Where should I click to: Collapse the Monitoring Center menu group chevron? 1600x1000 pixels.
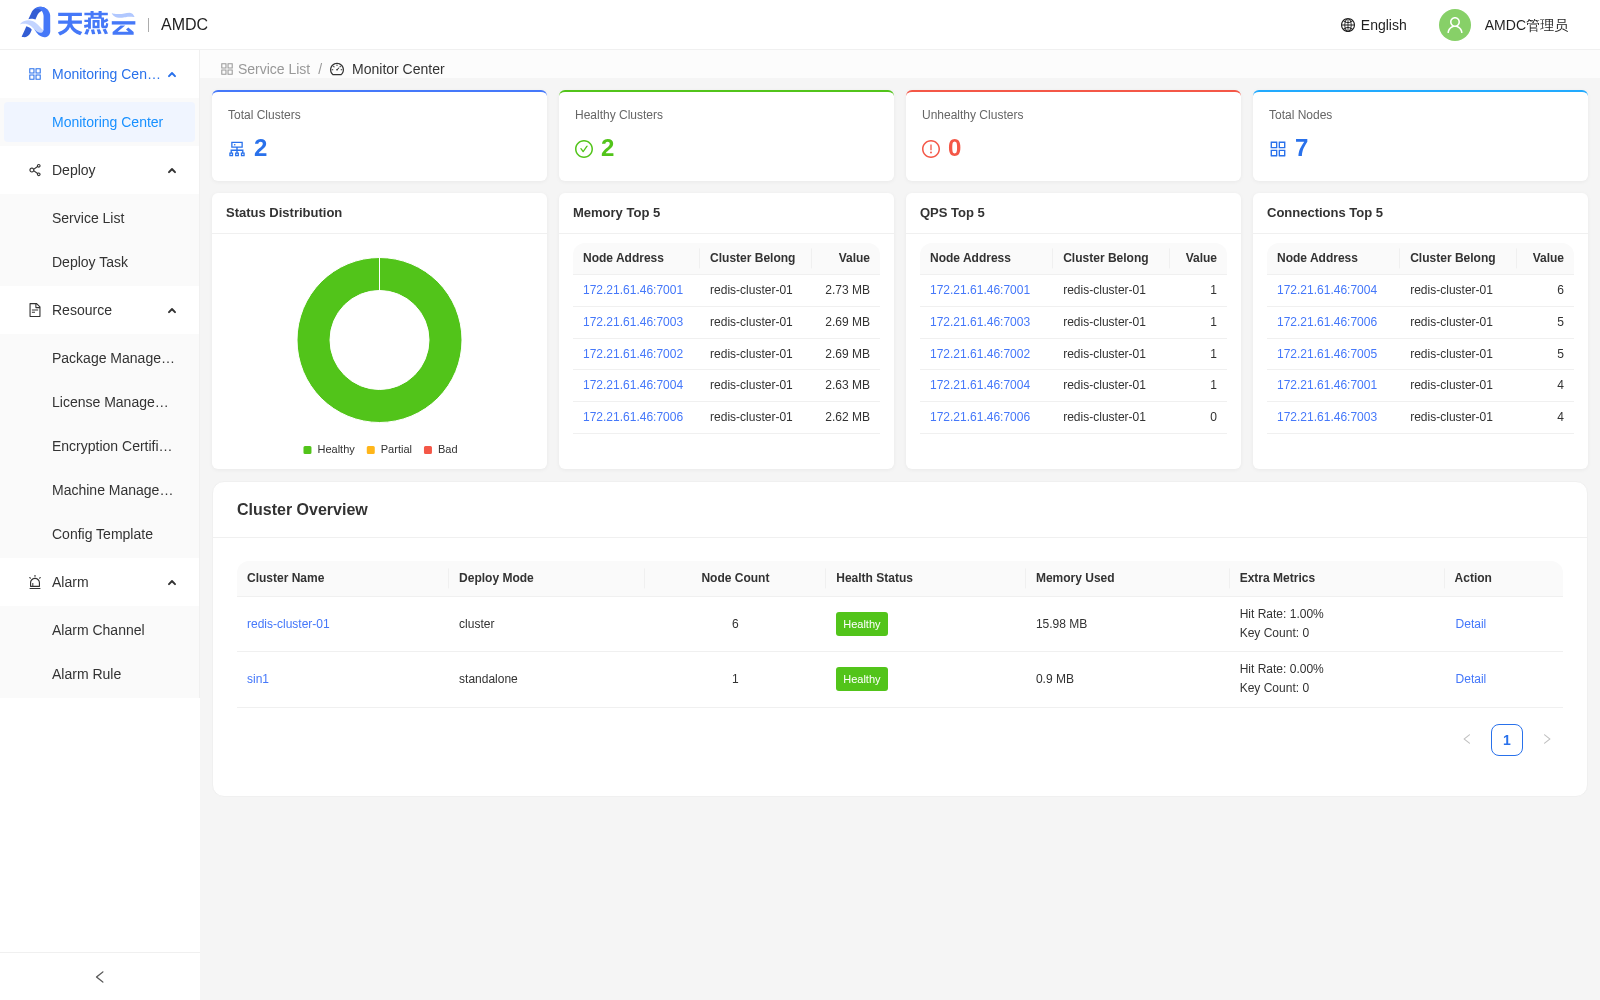tap(172, 75)
